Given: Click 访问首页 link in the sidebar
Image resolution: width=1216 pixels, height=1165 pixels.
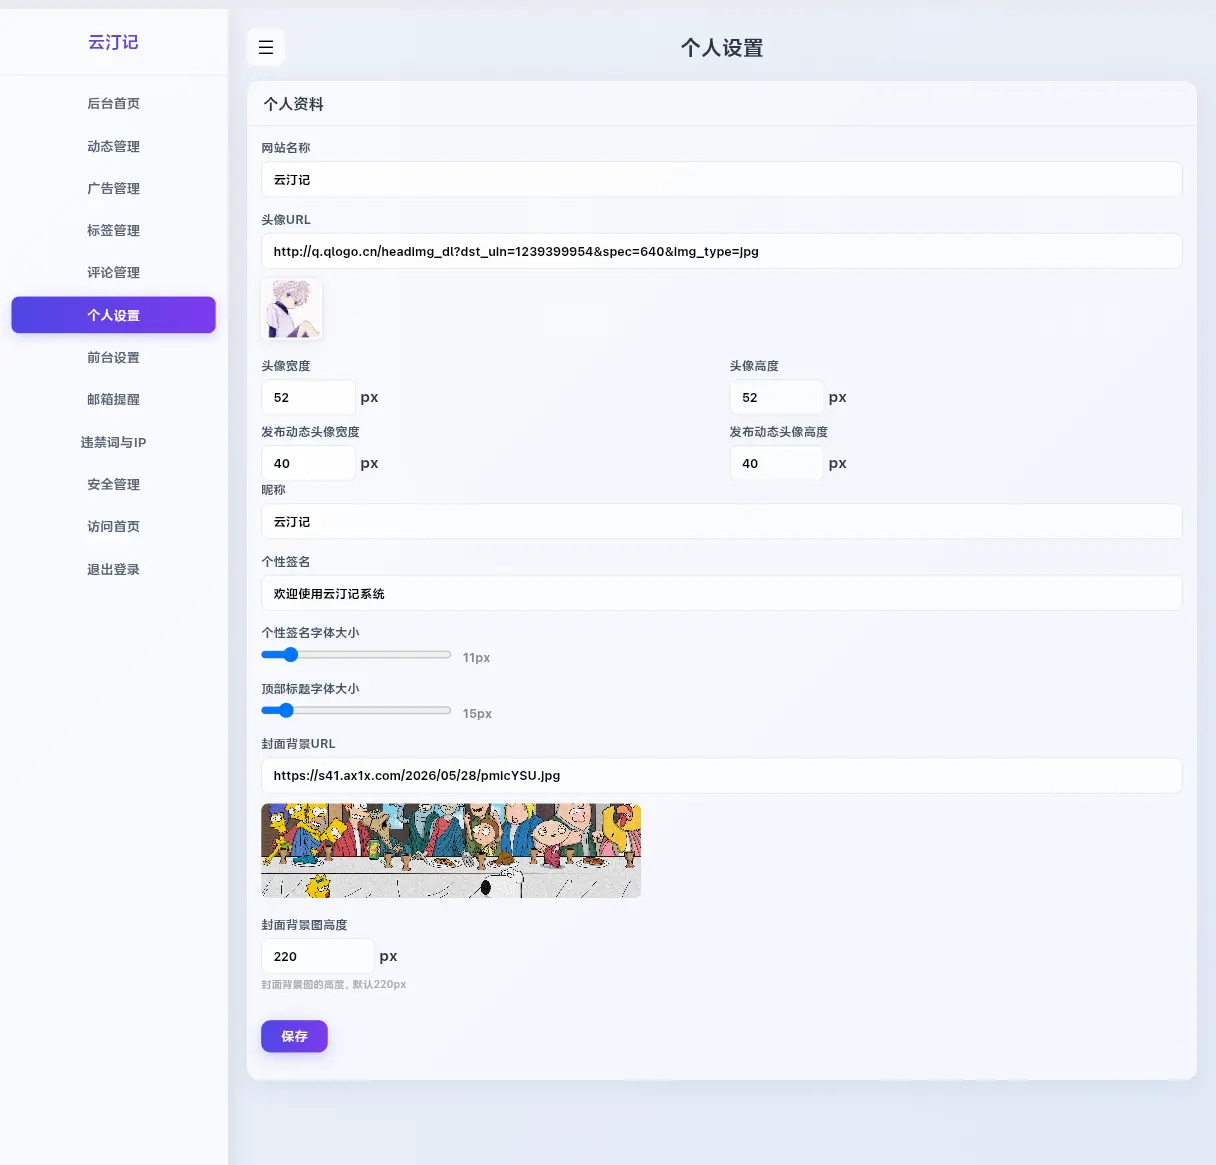Looking at the screenshot, I should point(113,526).
